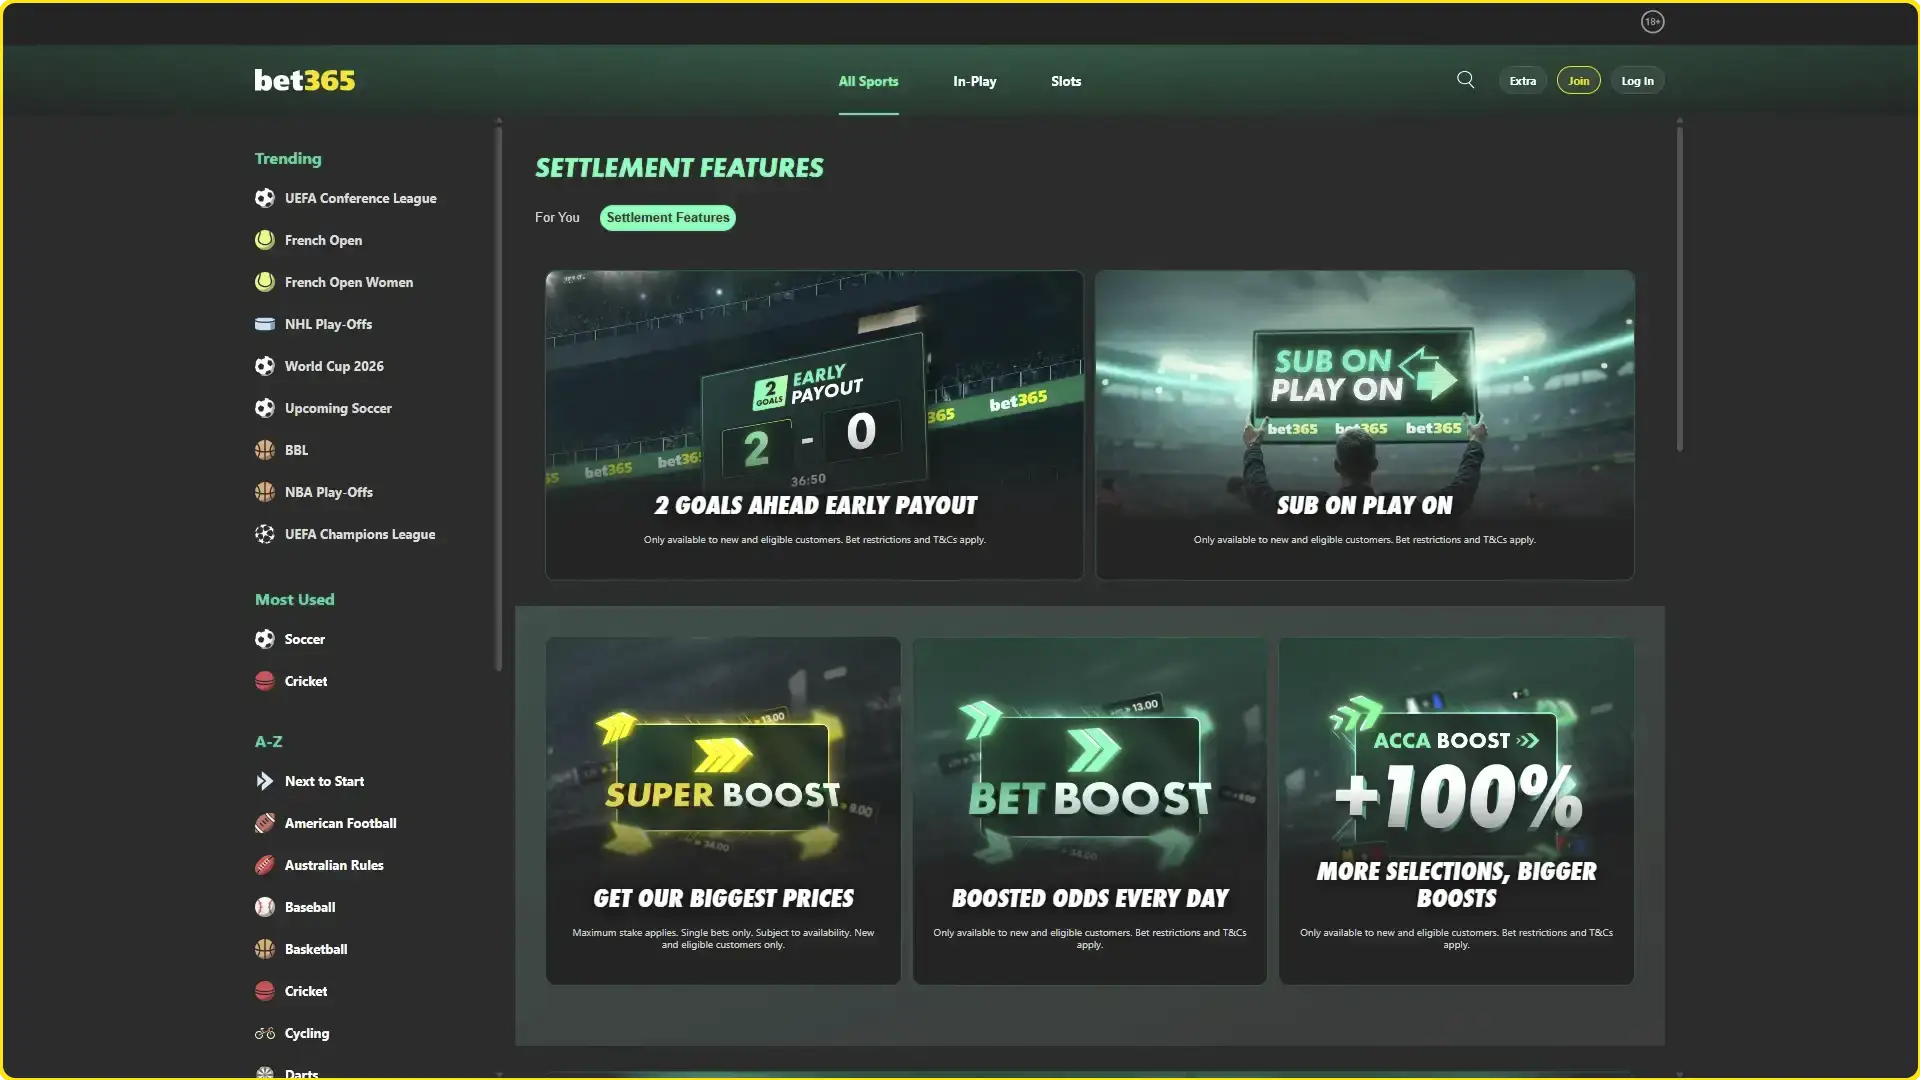
Task: Click the A-Z section heading
Action: (x=268, y=741)
